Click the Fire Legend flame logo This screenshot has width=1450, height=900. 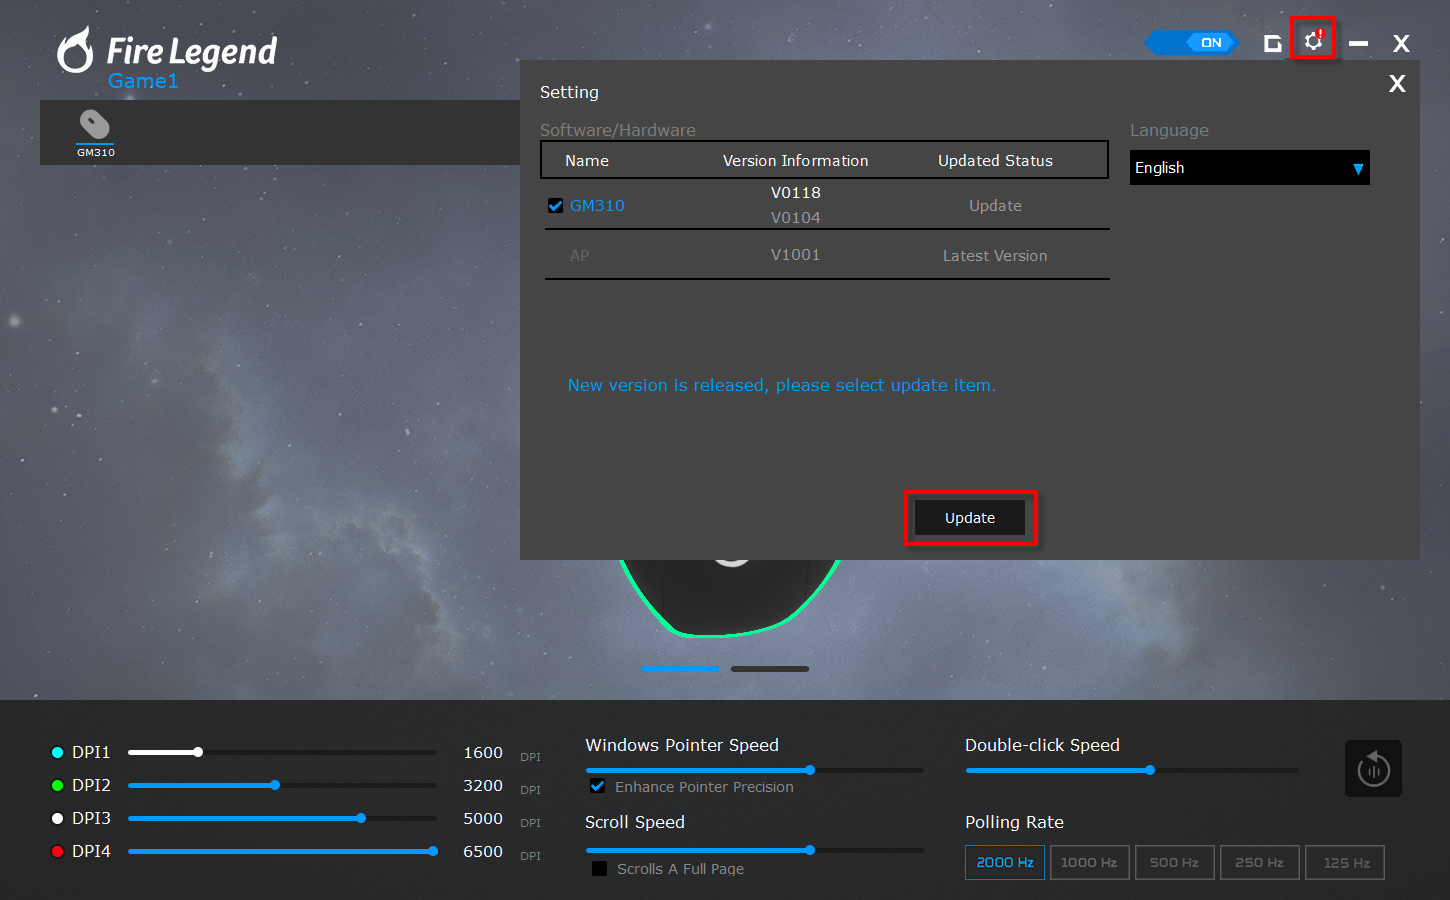point(75,50)
